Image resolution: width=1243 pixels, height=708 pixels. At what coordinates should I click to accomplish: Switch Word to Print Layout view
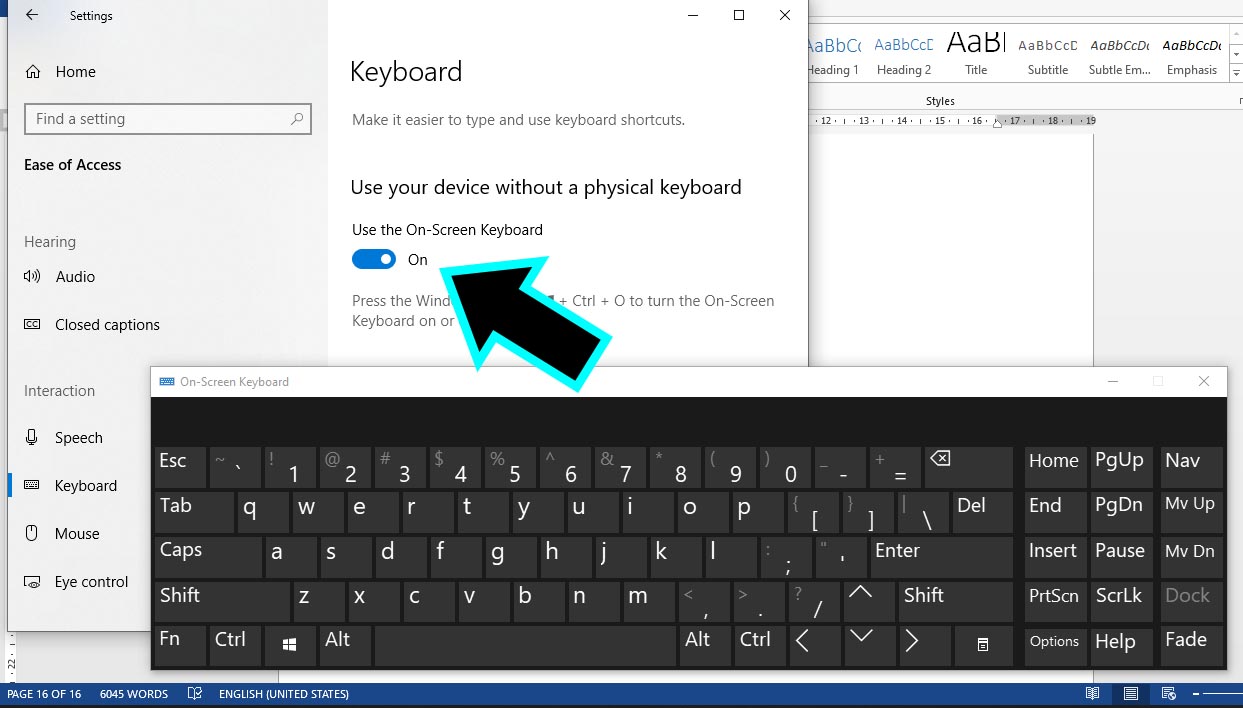1130,693
